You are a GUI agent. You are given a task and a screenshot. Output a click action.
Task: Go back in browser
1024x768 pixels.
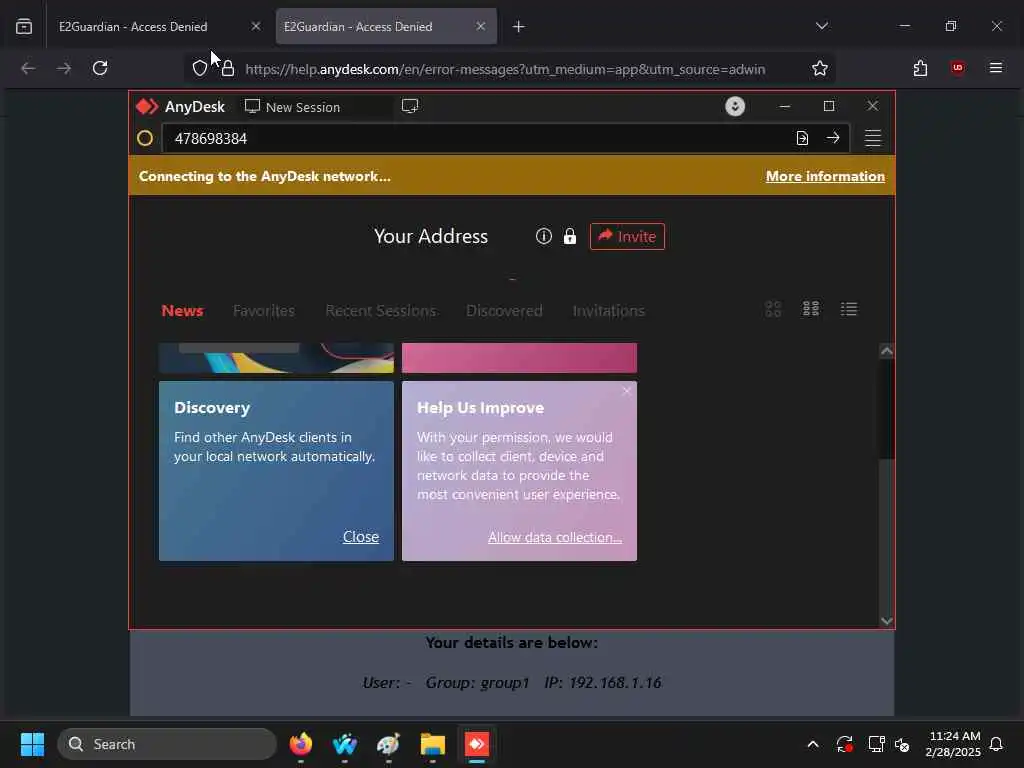[x=28, y=68]
